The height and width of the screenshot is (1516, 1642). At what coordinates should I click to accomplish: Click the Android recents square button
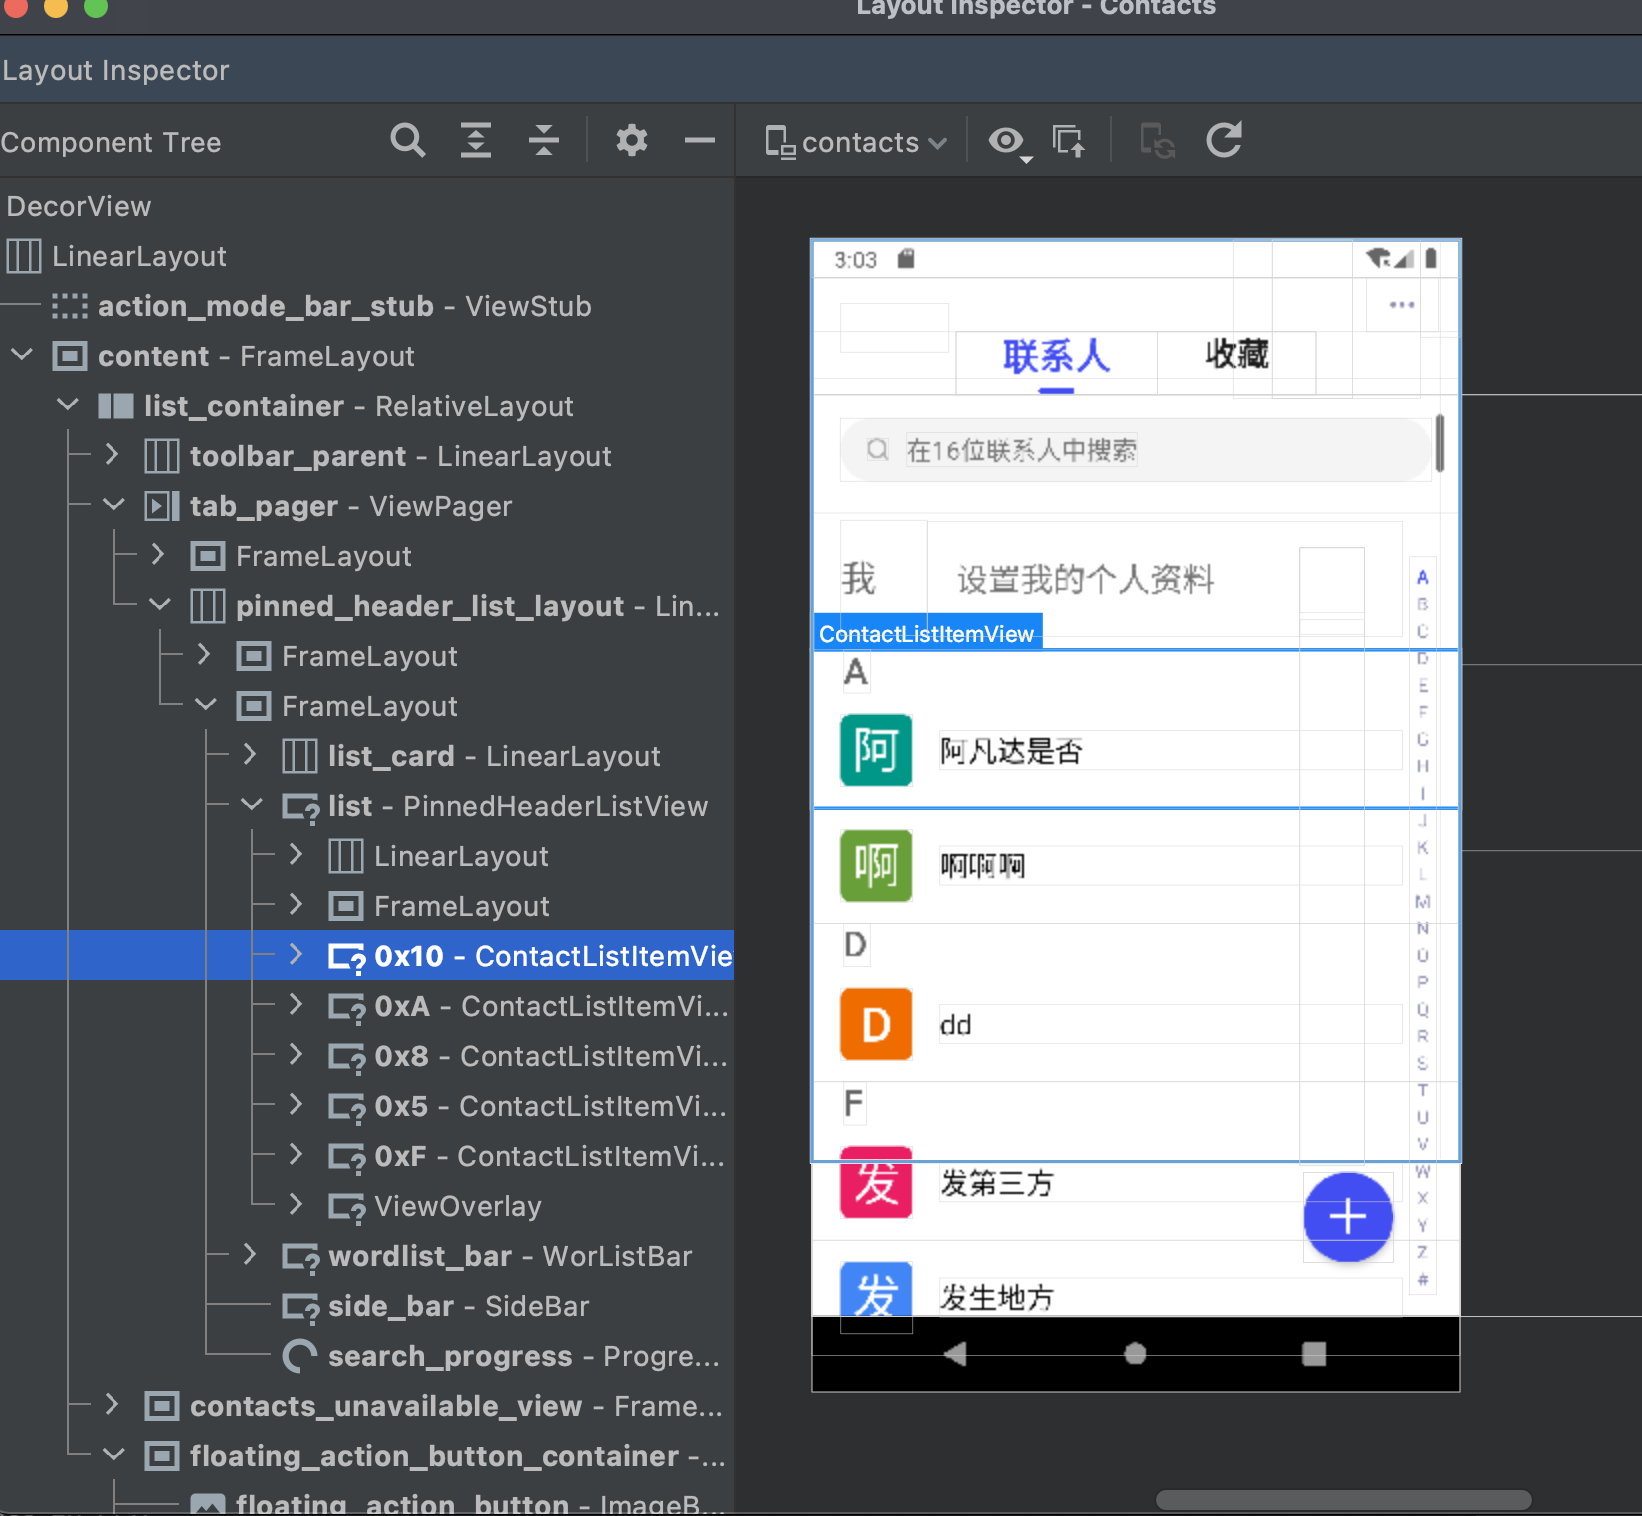pyautogui.click(x=1314, y=1354)
